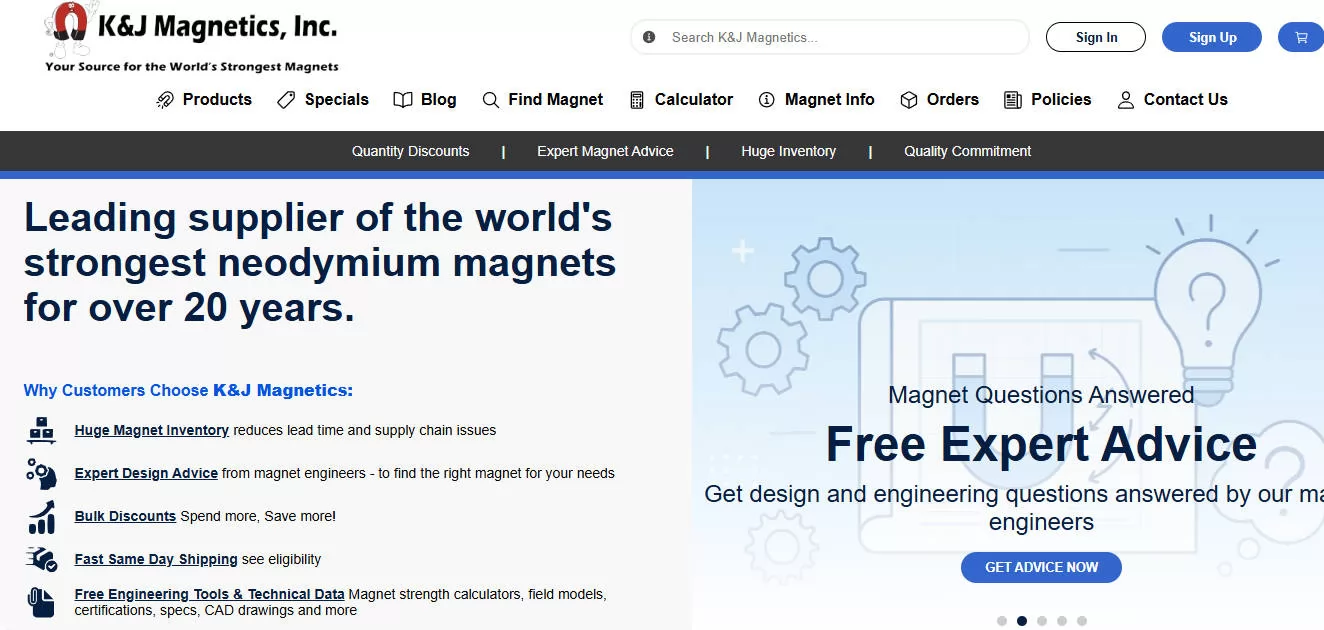This screenshot has width=1324, height=630.
Task: Open the Huge Magnet Inventory link
Action: (x=152, y=430)
